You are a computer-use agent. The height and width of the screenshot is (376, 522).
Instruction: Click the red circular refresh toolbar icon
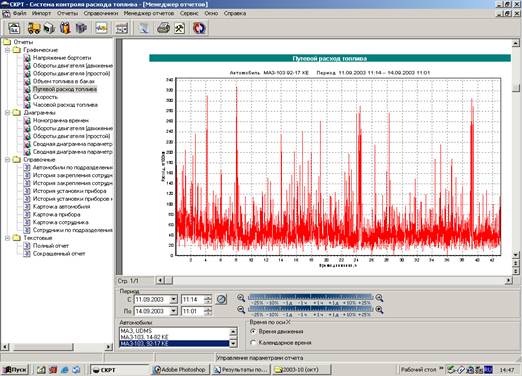click(199, 28)
